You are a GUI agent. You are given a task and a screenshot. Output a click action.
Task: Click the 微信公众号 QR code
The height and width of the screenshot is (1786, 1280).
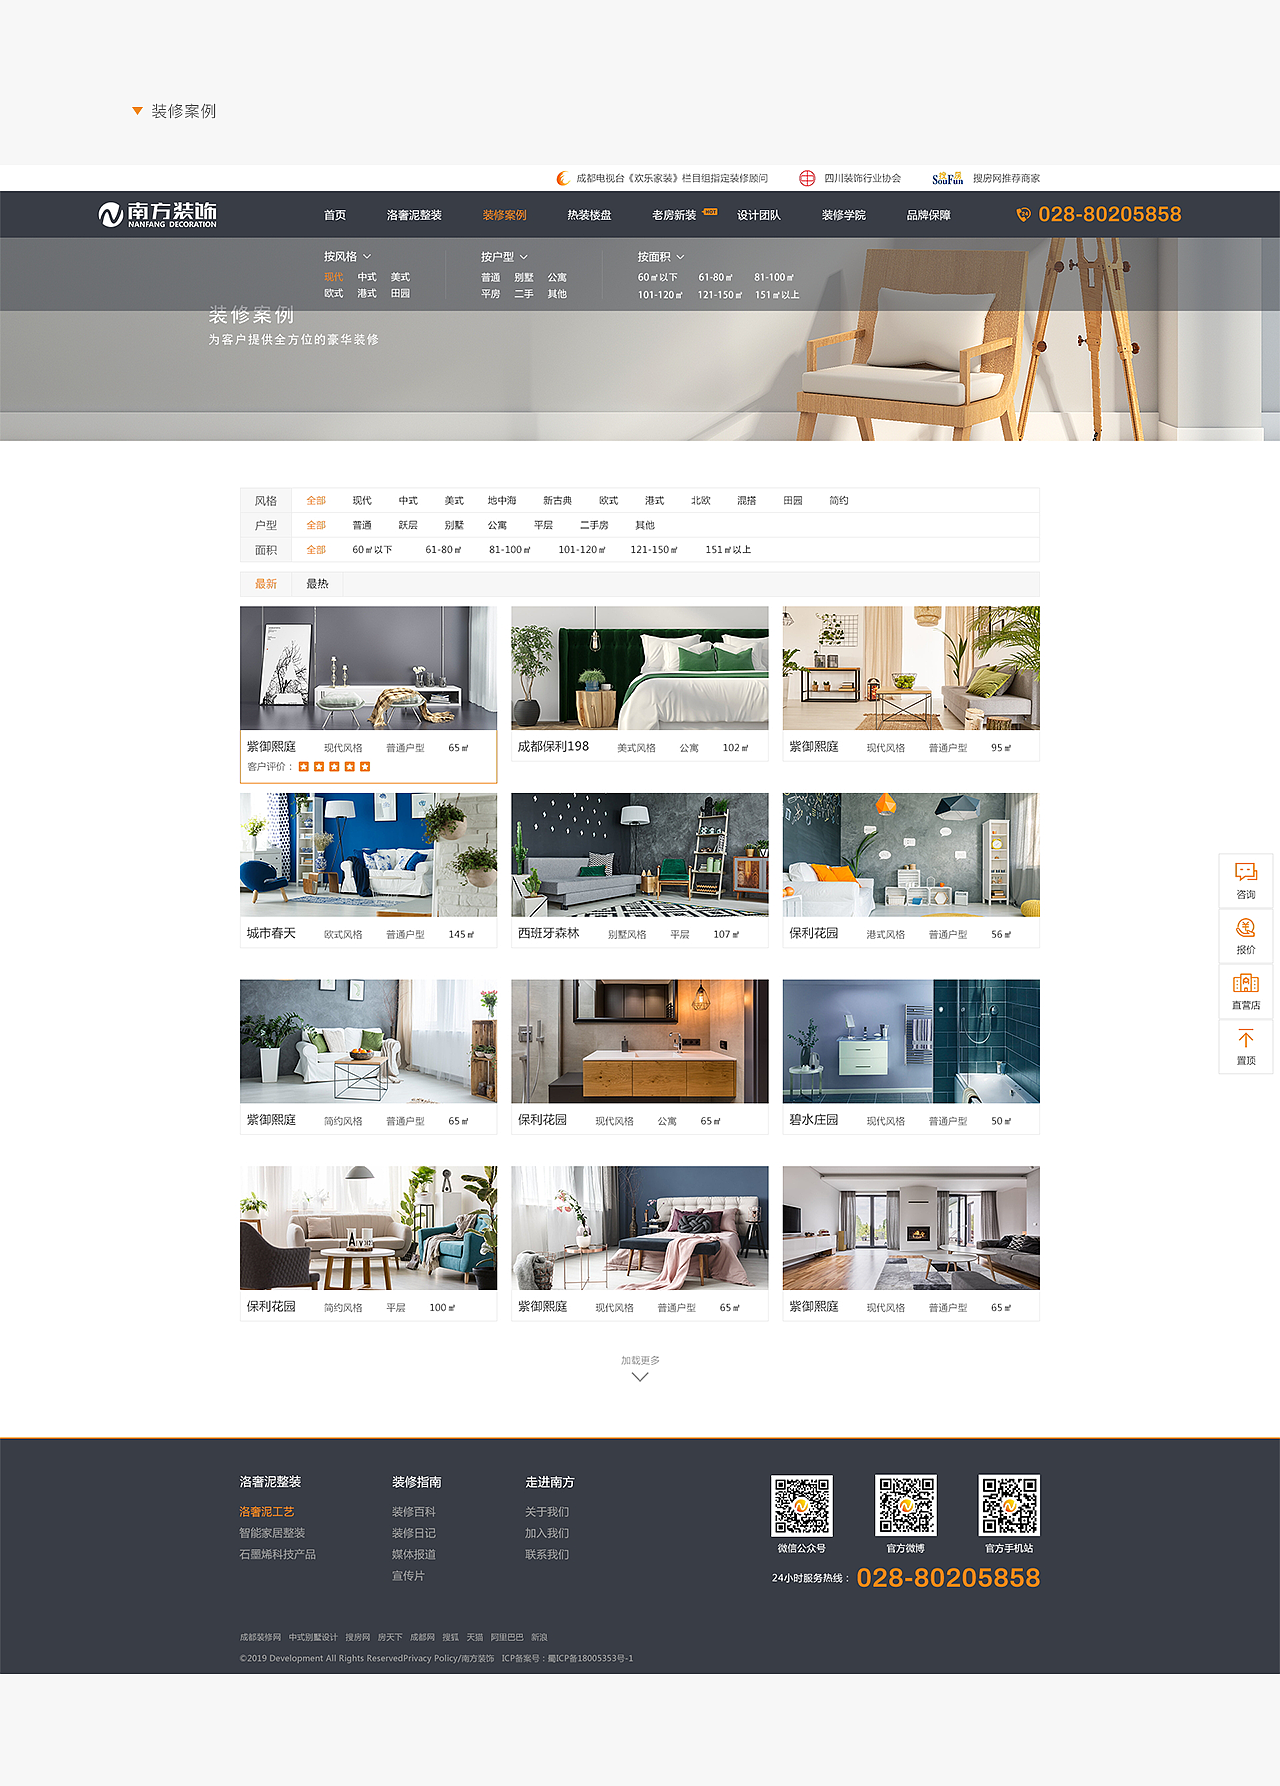point(802,1505)
